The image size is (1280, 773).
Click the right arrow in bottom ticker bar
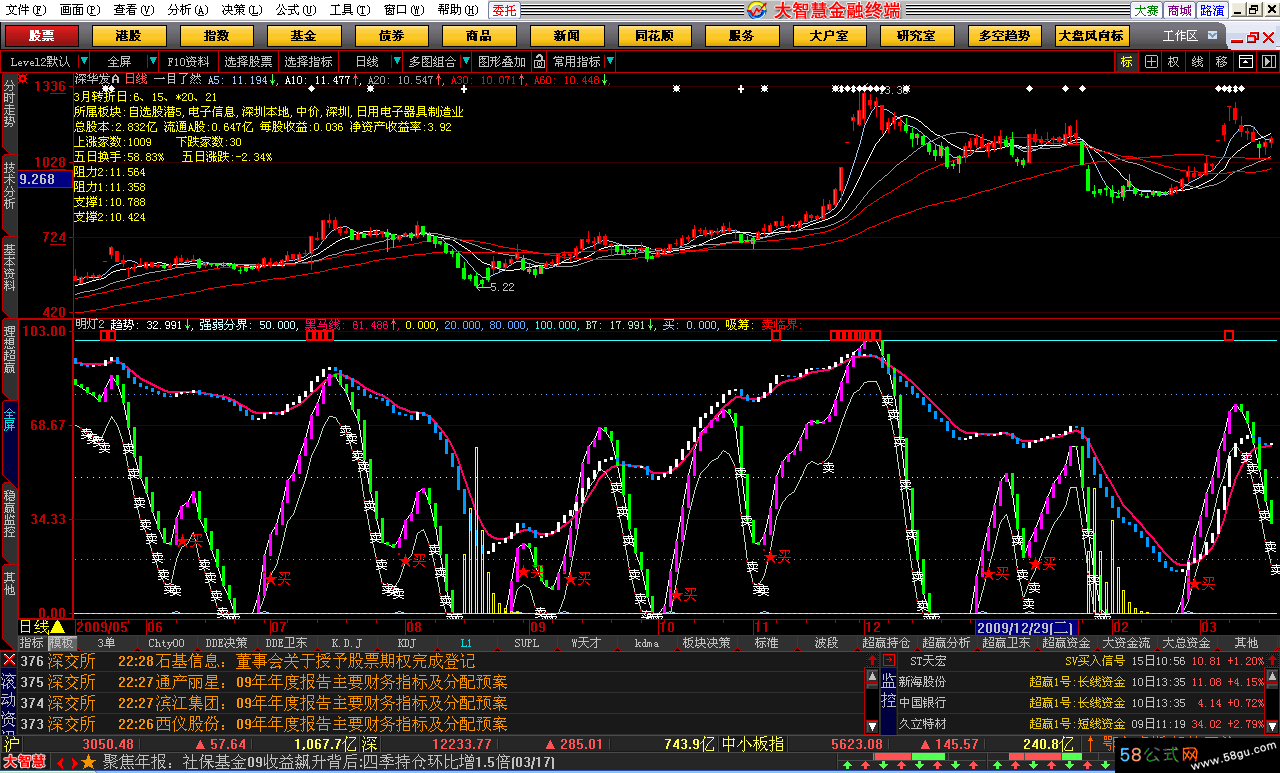[73, 763]
